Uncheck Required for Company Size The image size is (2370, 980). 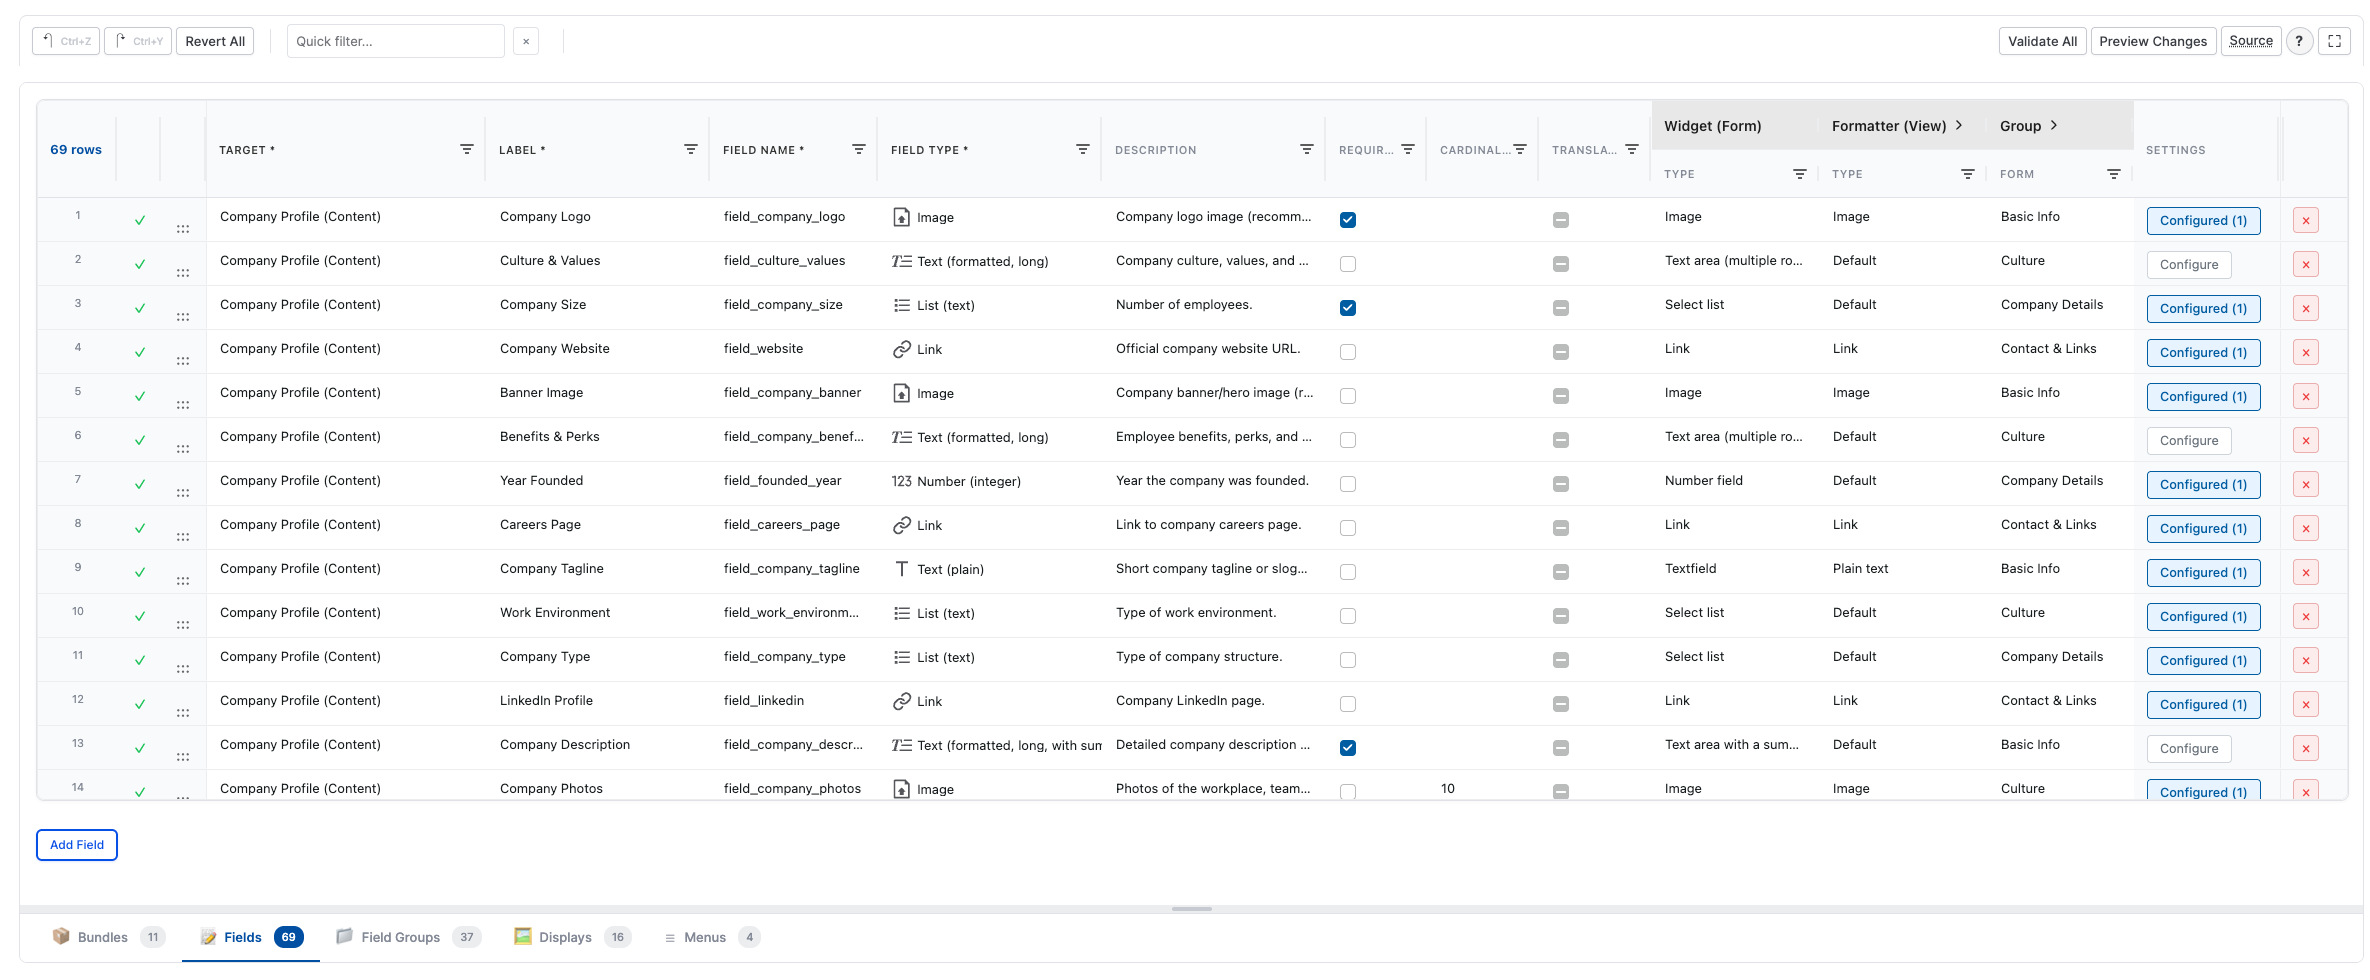pyautogui.click(x=1348, y=308)
